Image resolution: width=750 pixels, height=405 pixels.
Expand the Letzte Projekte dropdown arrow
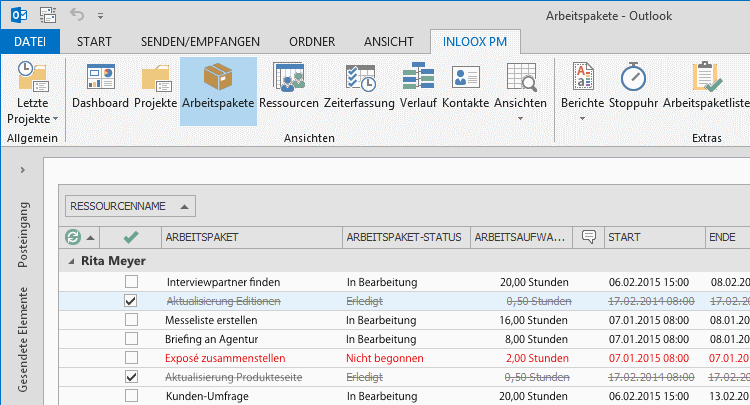tap(55, 119)
